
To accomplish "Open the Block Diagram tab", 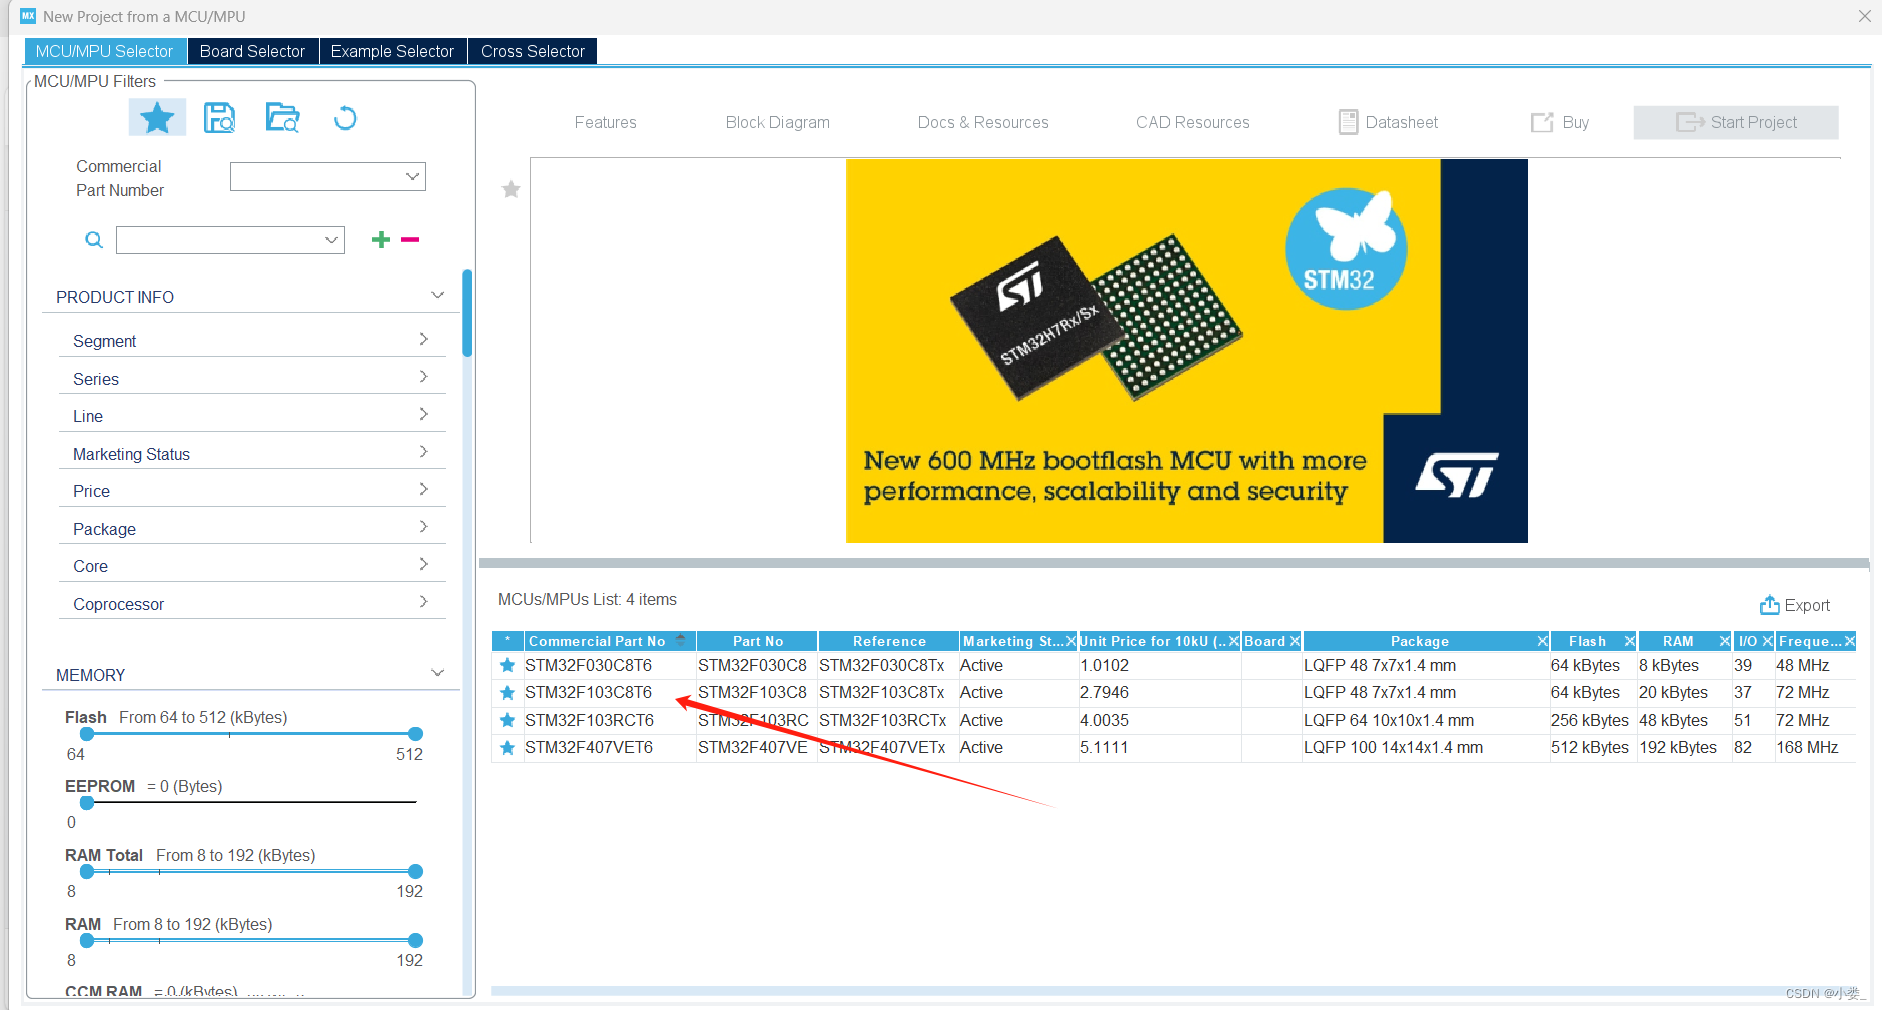I will [777, 122].
